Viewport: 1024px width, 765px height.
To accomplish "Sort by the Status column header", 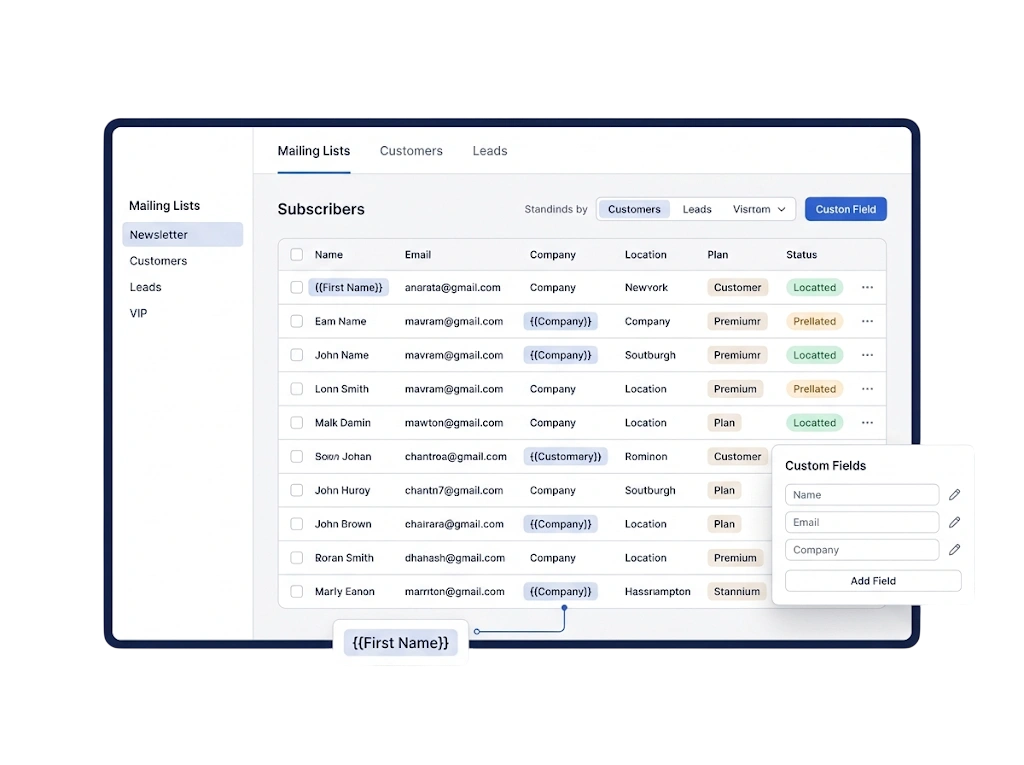I will 801,255.
